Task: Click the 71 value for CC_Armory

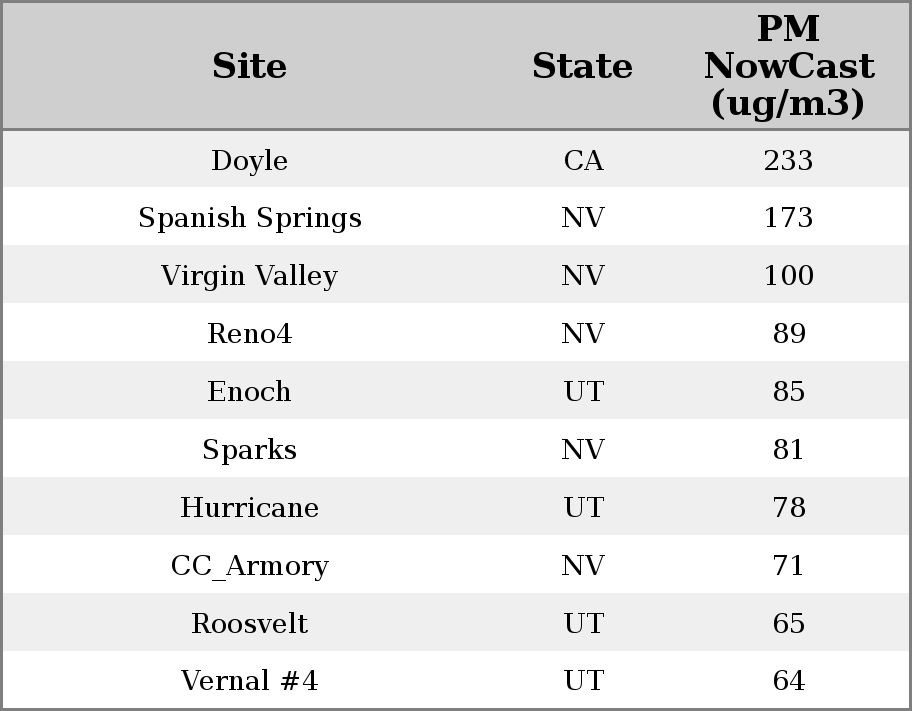Action: [788, 566]
